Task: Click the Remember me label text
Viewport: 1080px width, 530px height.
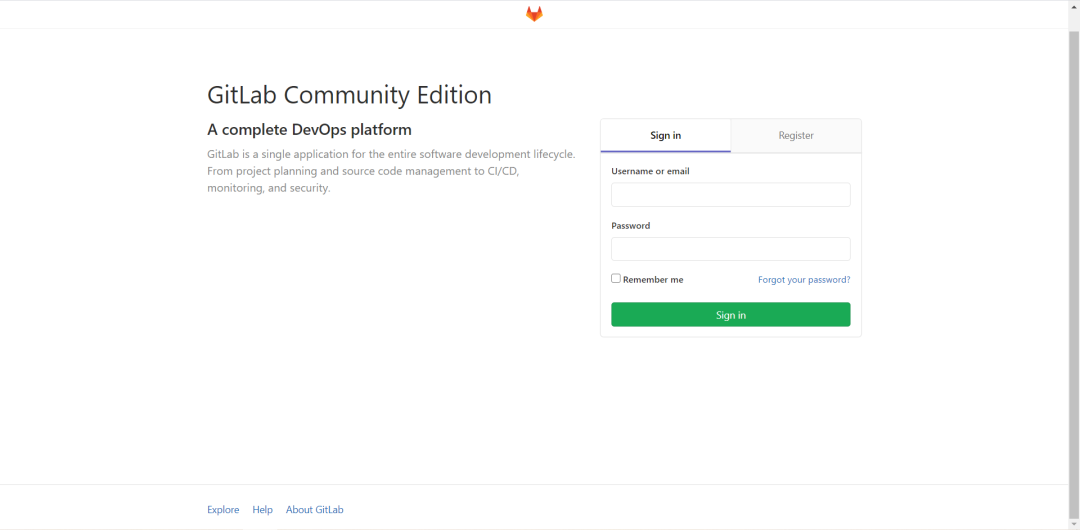Action: pos(653,280)
